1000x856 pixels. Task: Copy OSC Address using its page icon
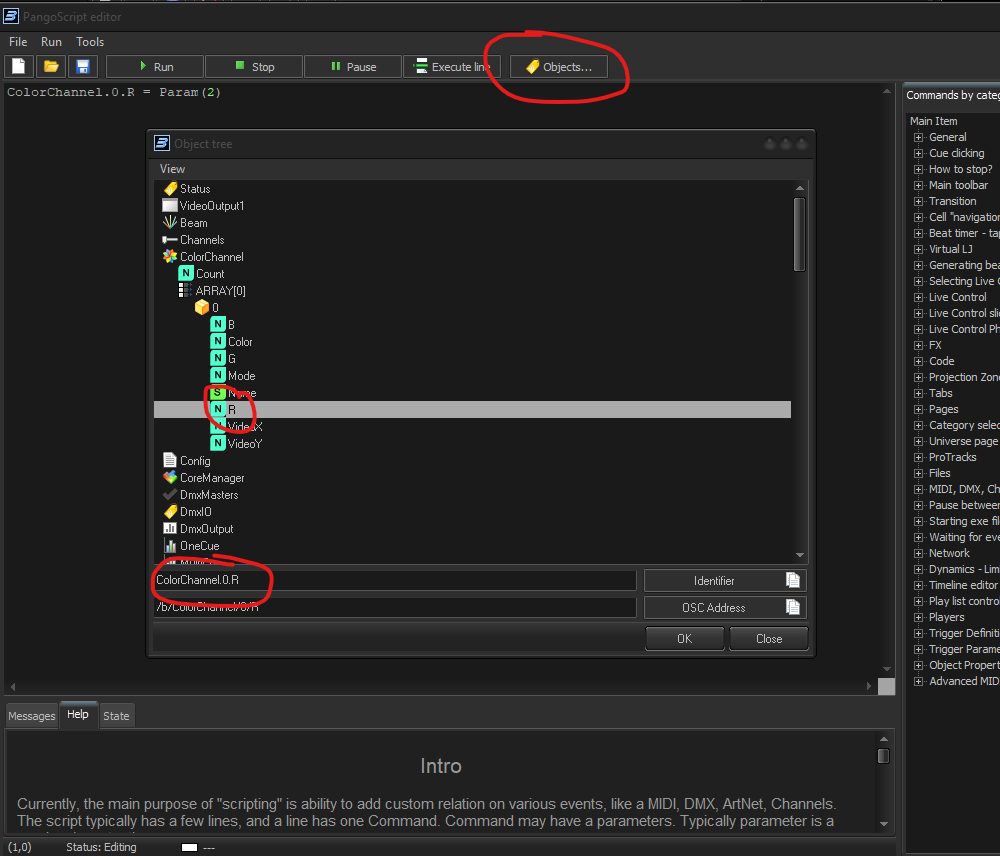[793, 607]
